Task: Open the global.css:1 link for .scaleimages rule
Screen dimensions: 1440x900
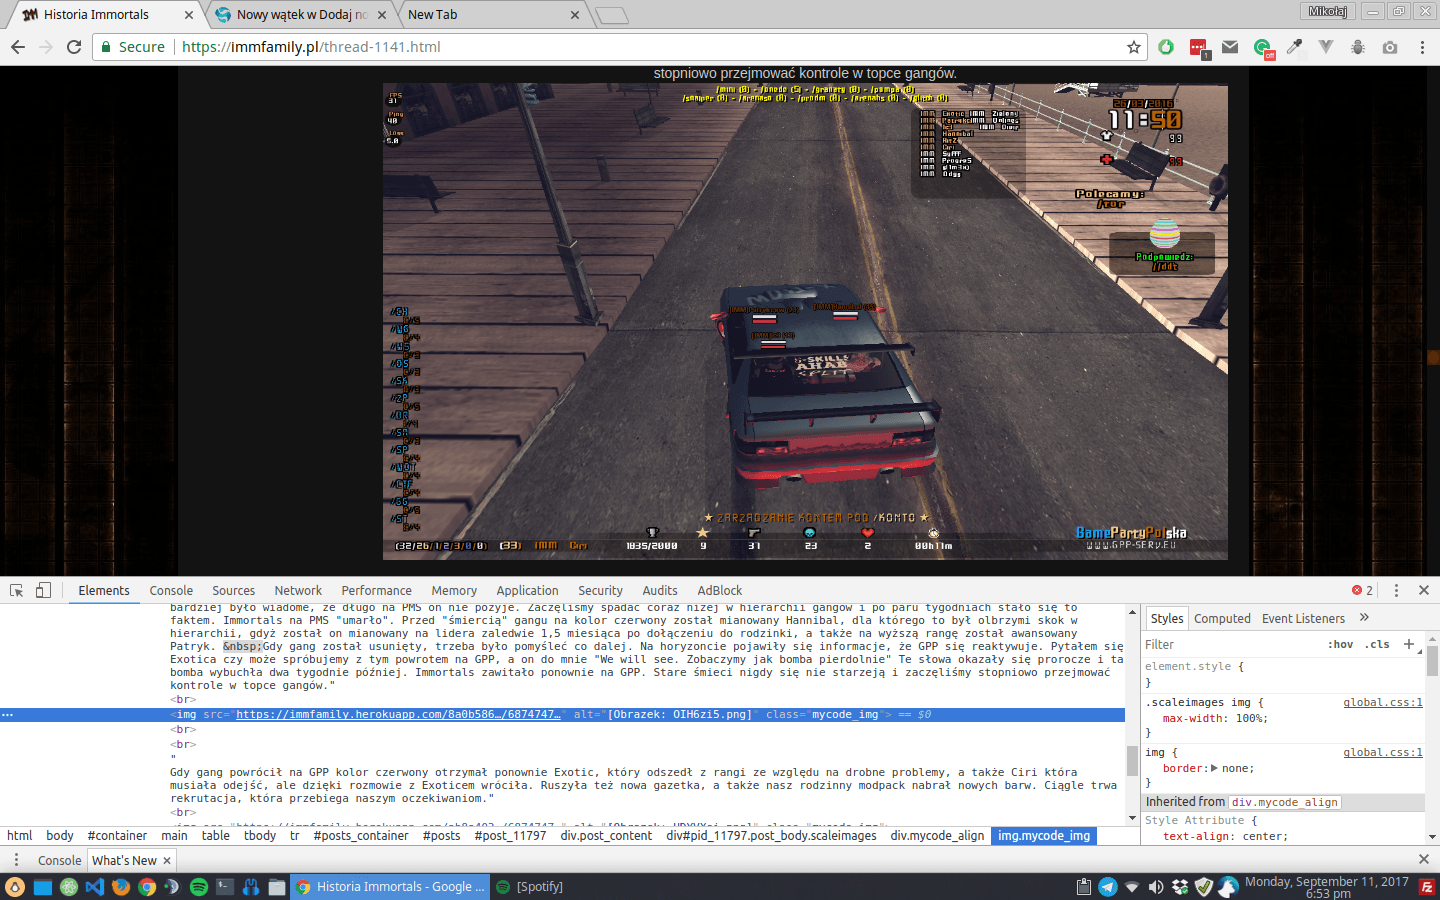Action: click(1383, 703)
